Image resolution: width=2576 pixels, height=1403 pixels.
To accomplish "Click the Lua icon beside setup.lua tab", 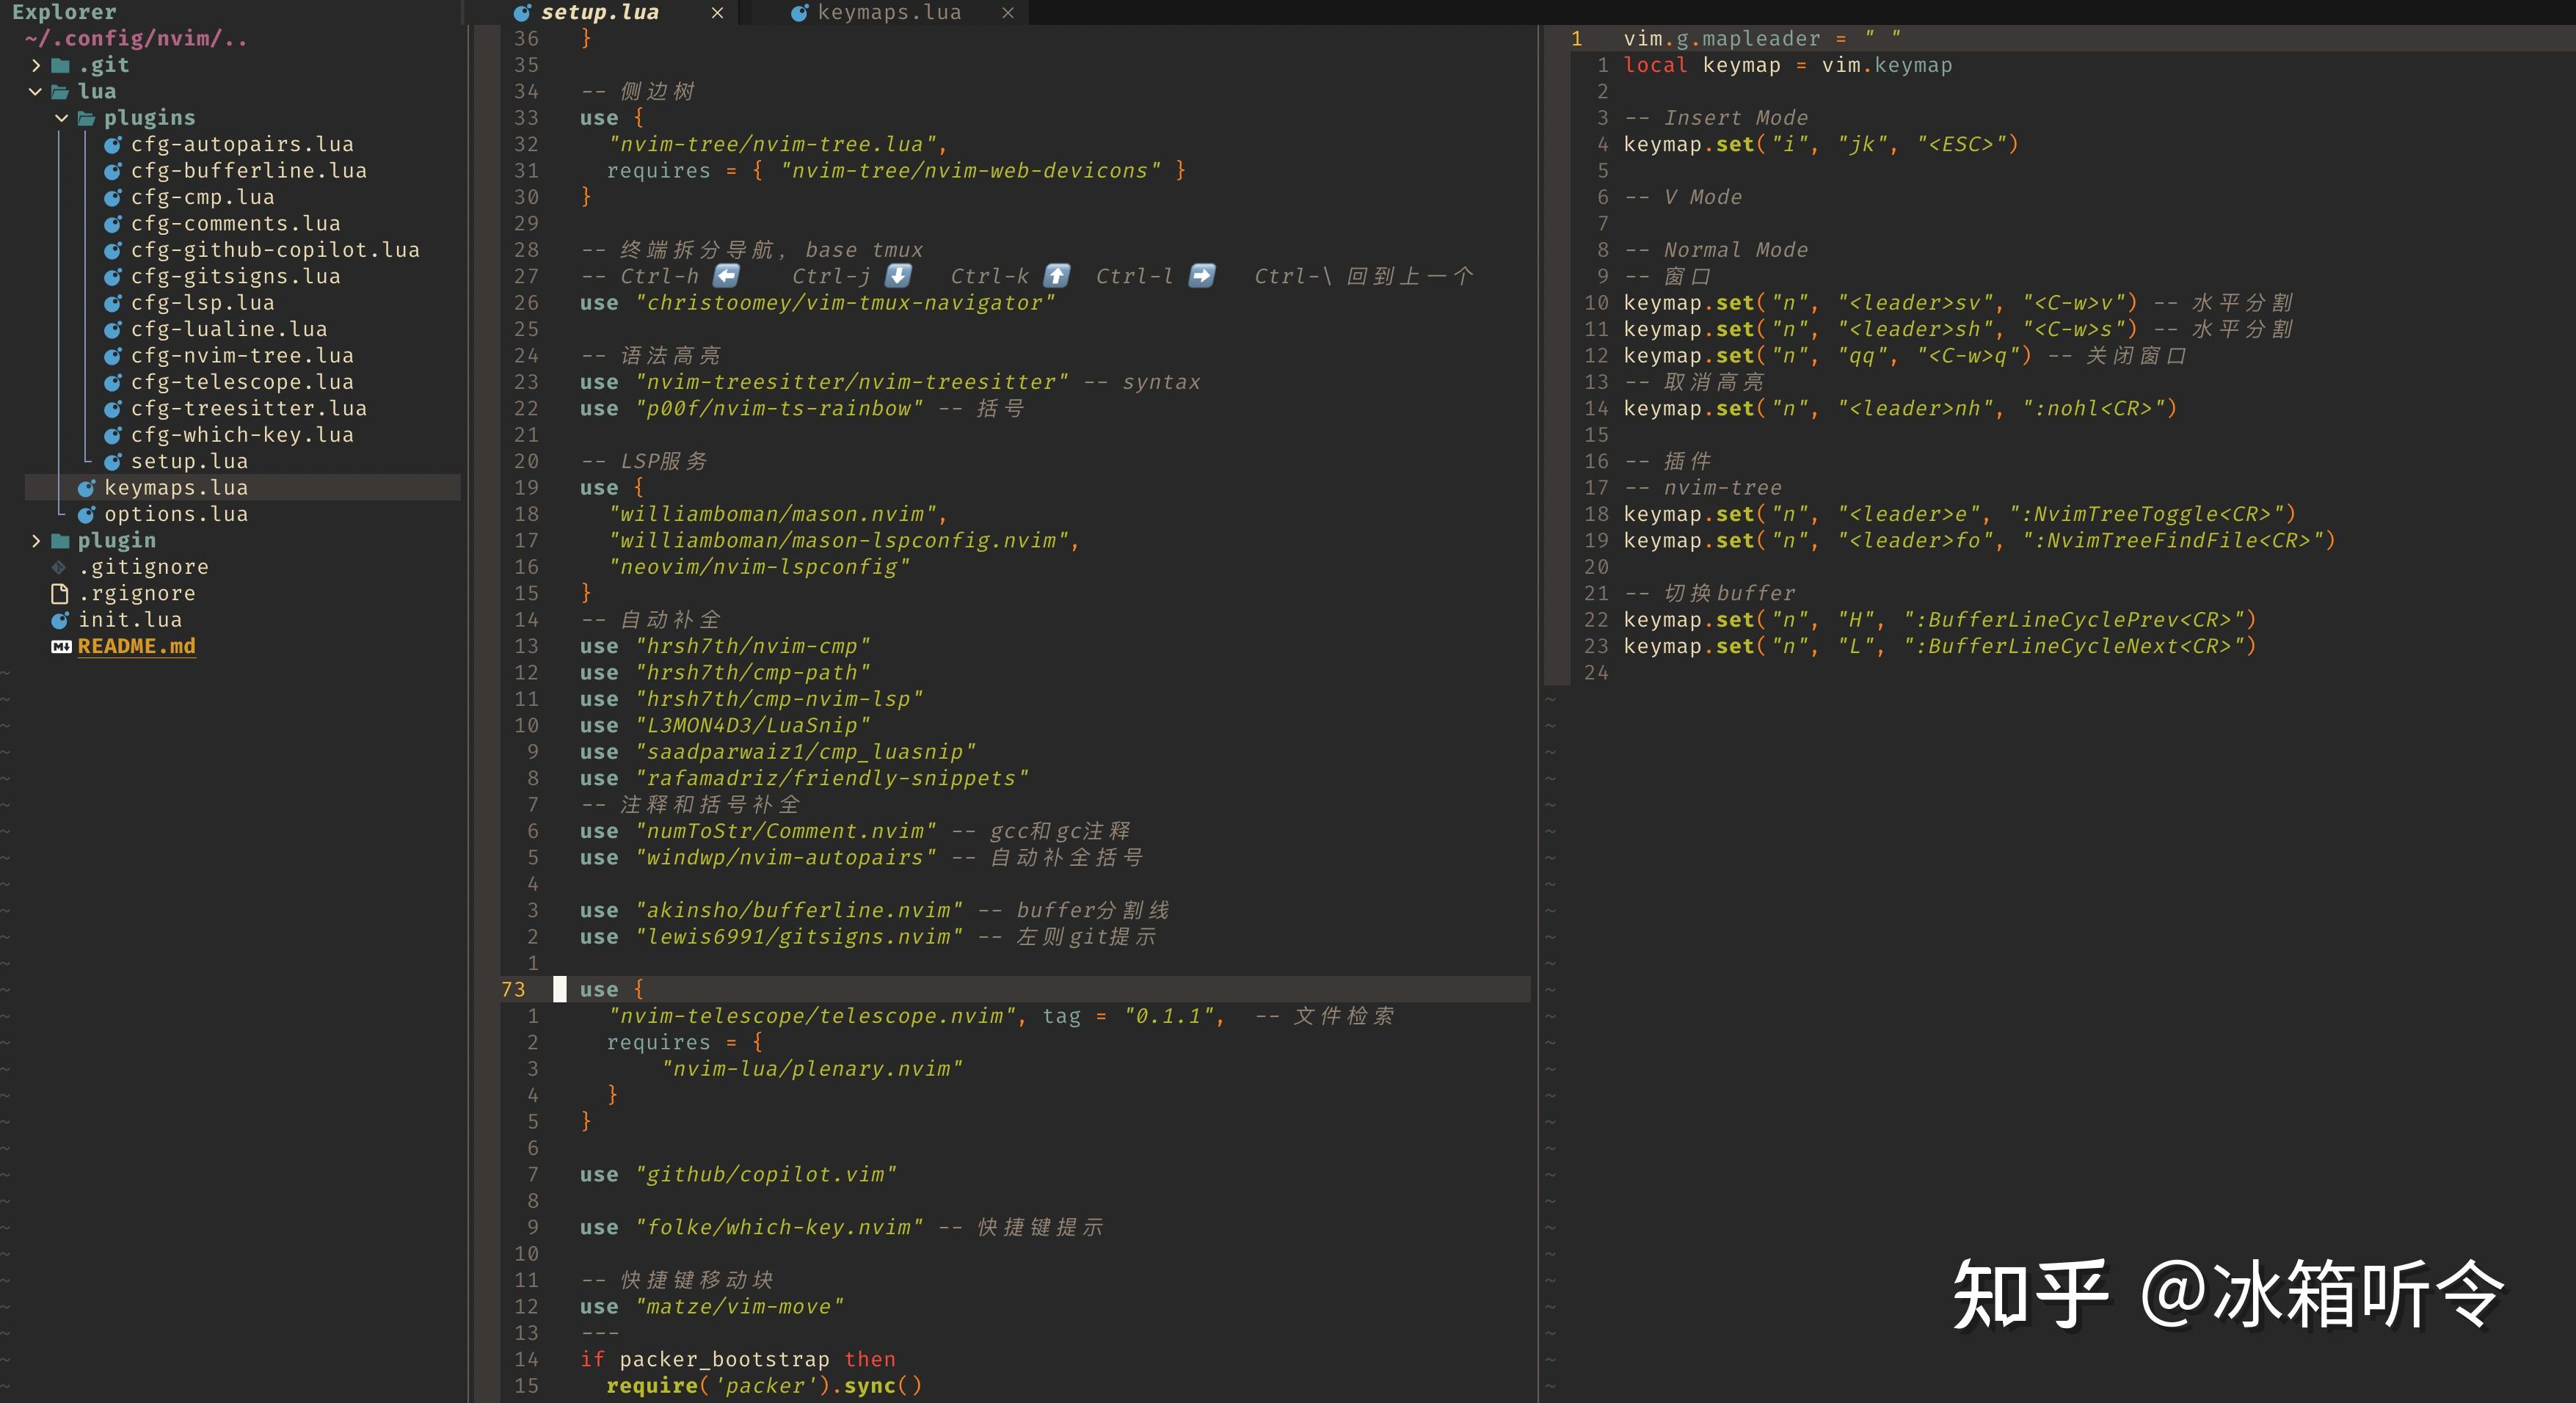I will coord(522,12).
